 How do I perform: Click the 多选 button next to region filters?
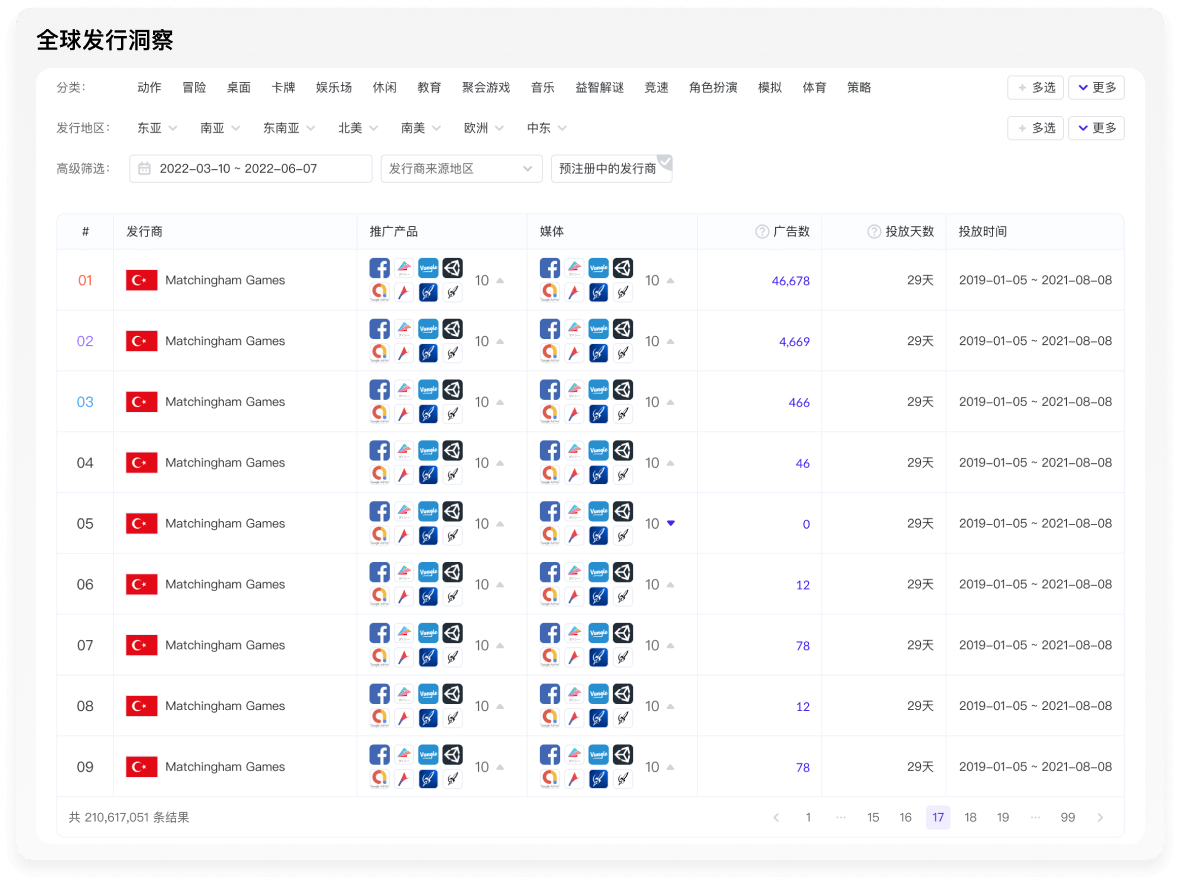1036,127
